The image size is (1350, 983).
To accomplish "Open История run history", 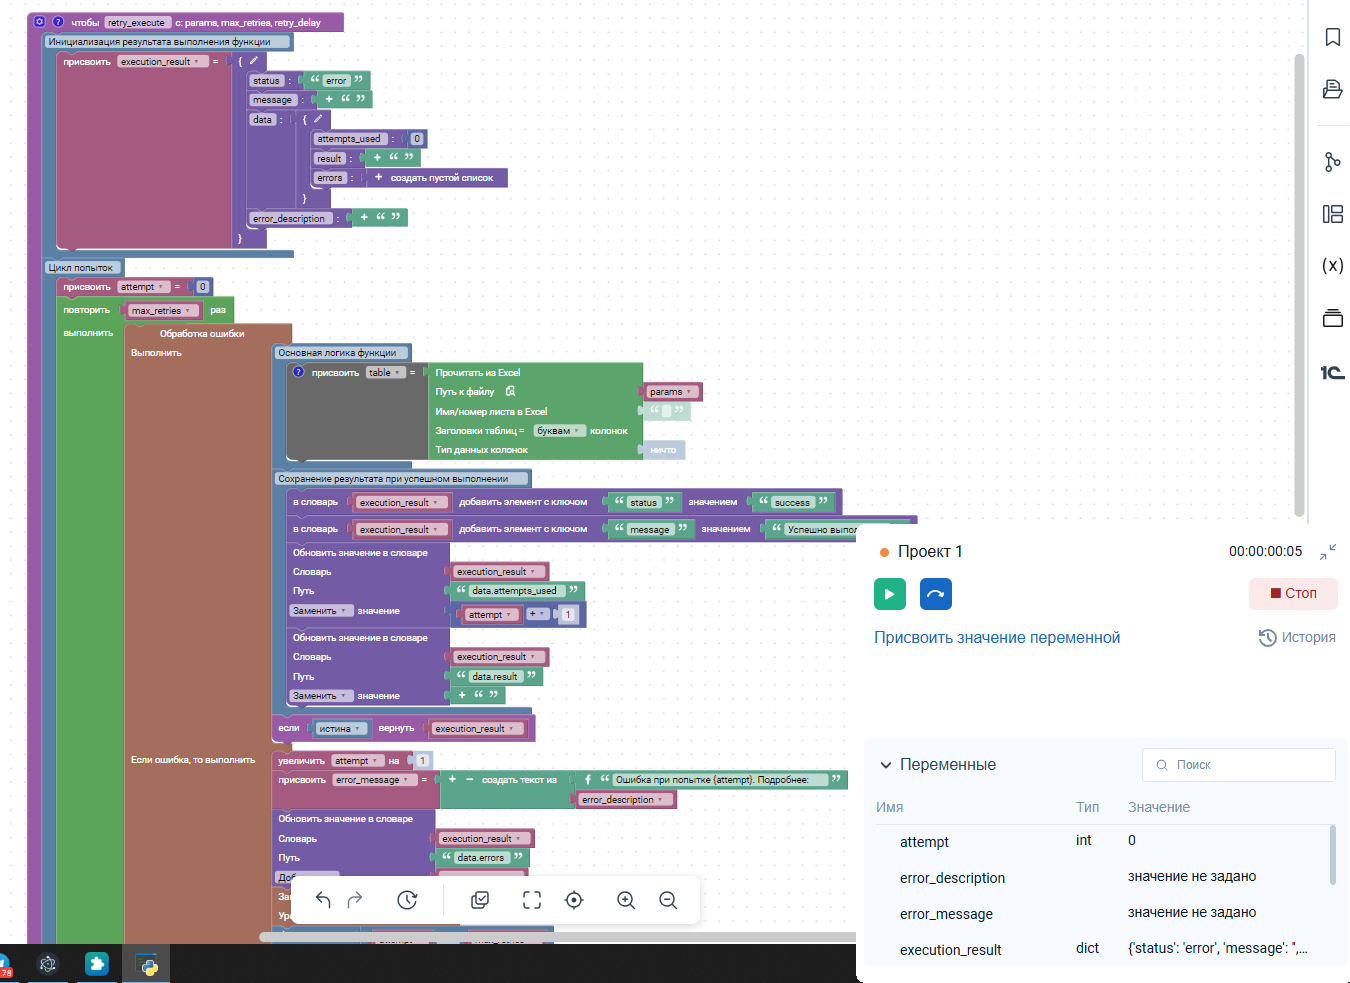I will click(x=1297, y=637).
